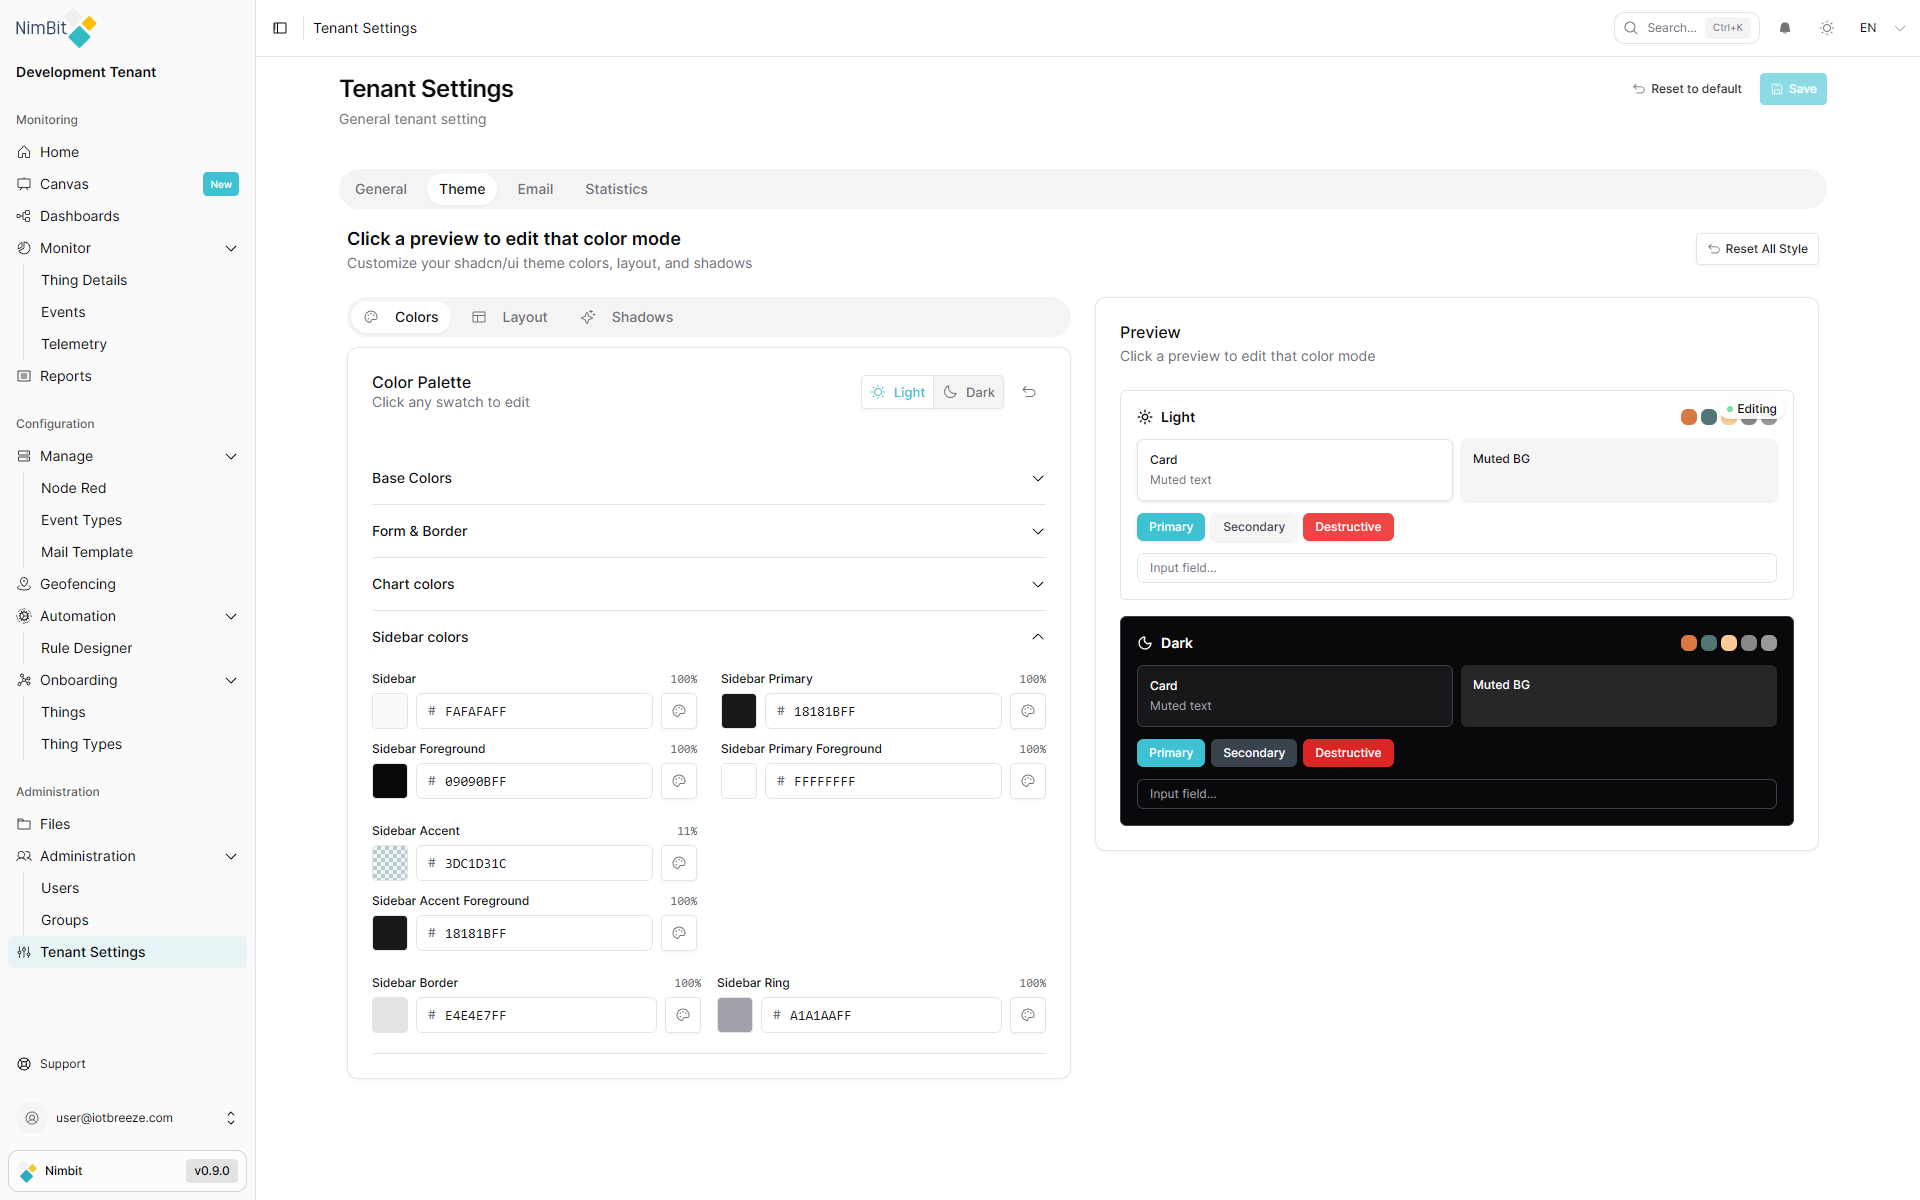Collapse the Sidebar colors section

(x=708, y=637)
